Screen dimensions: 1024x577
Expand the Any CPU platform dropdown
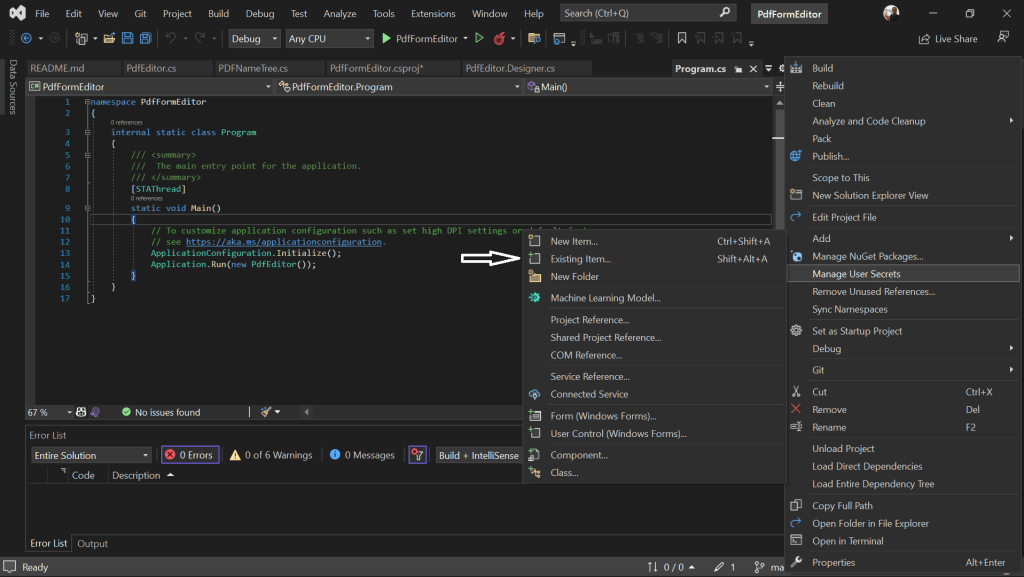(x=330, y=39)
